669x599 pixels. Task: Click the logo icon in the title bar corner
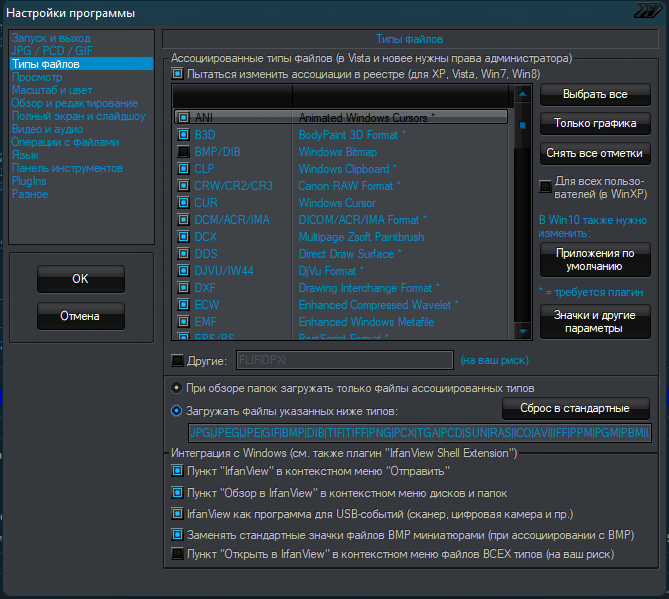648,12
